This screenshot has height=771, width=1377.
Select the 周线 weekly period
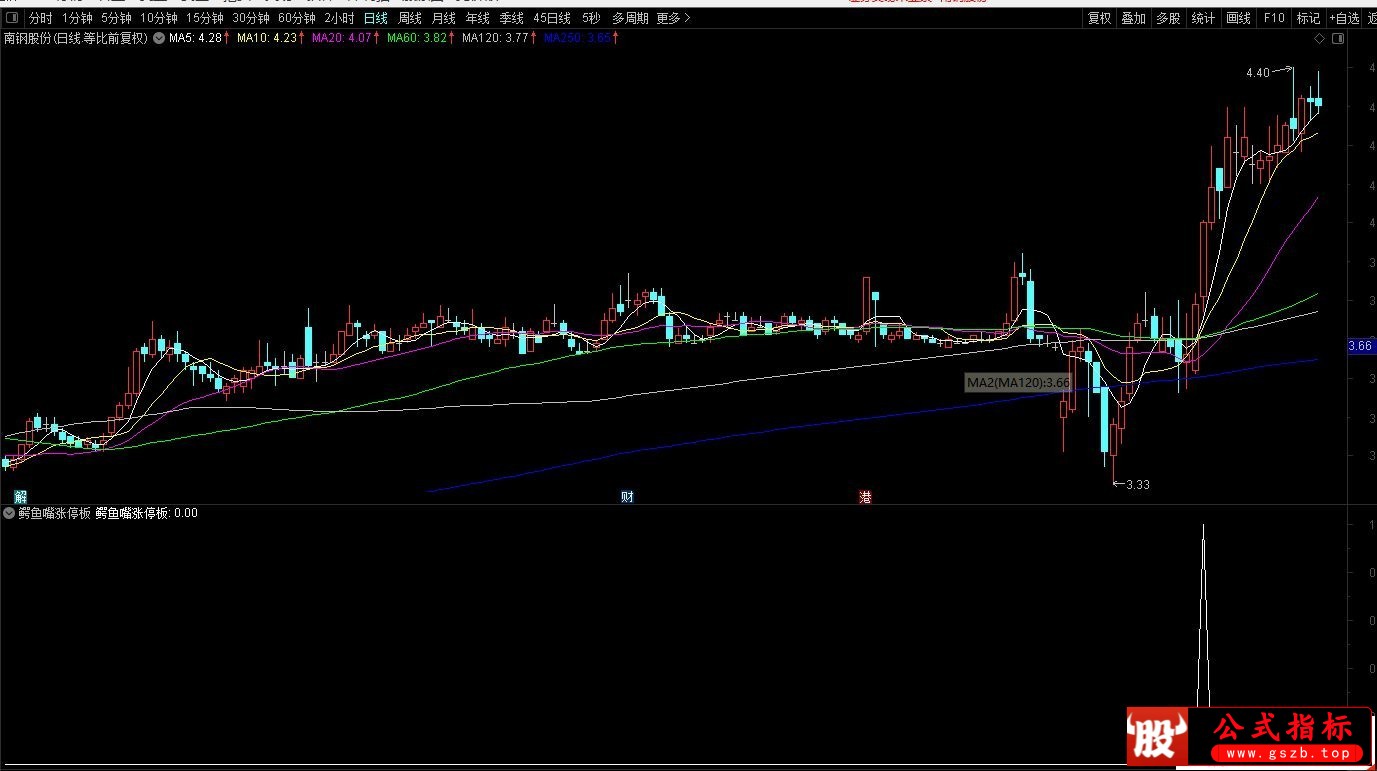pyautogui.click(x=410, y=18)
